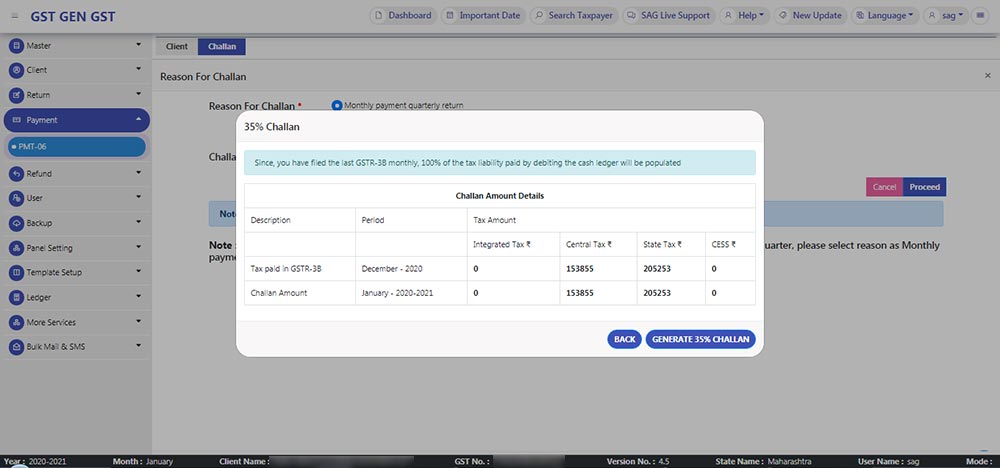Select Monthly payment quarterly return radio
Screen dimensions: 1000x468
337,105
